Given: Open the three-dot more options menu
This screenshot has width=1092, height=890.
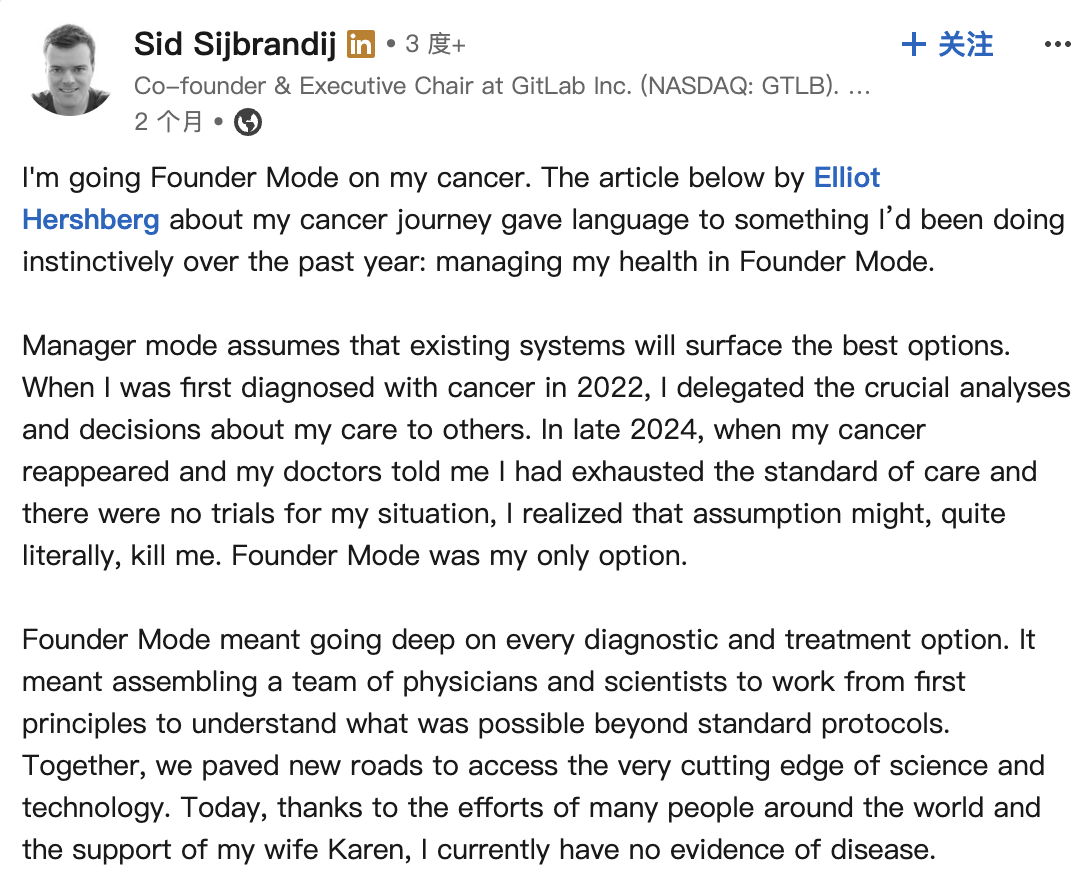Looking at the screenshot, I should click(x=1058, y=44).
